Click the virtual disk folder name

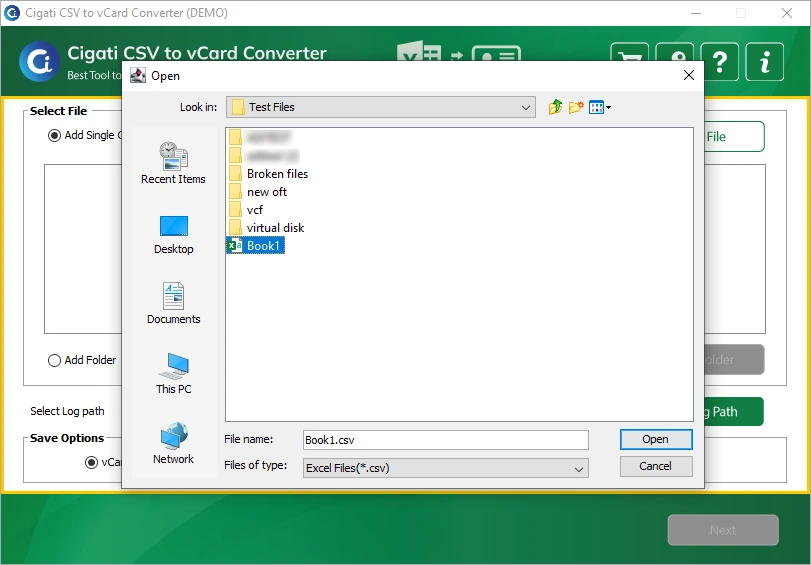(275, 228)
